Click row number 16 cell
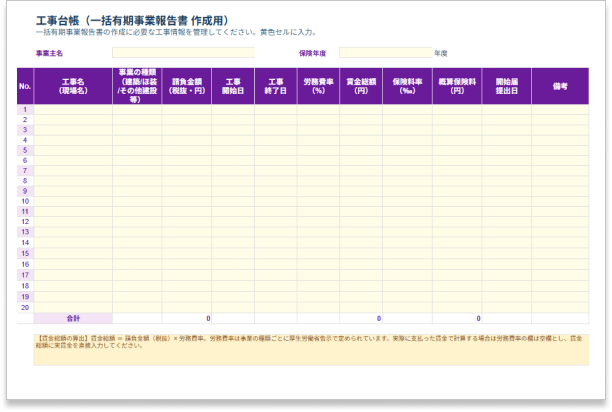Viewport: 612px width, 412px height. (x=25, y=264)
